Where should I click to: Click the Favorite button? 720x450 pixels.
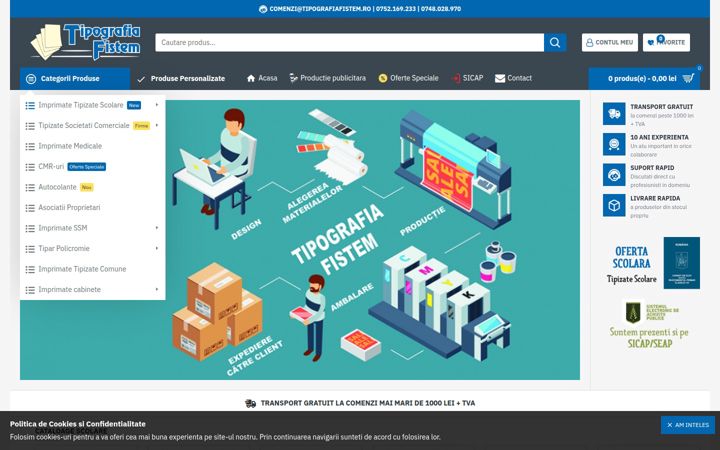click(x=666, y=42)
